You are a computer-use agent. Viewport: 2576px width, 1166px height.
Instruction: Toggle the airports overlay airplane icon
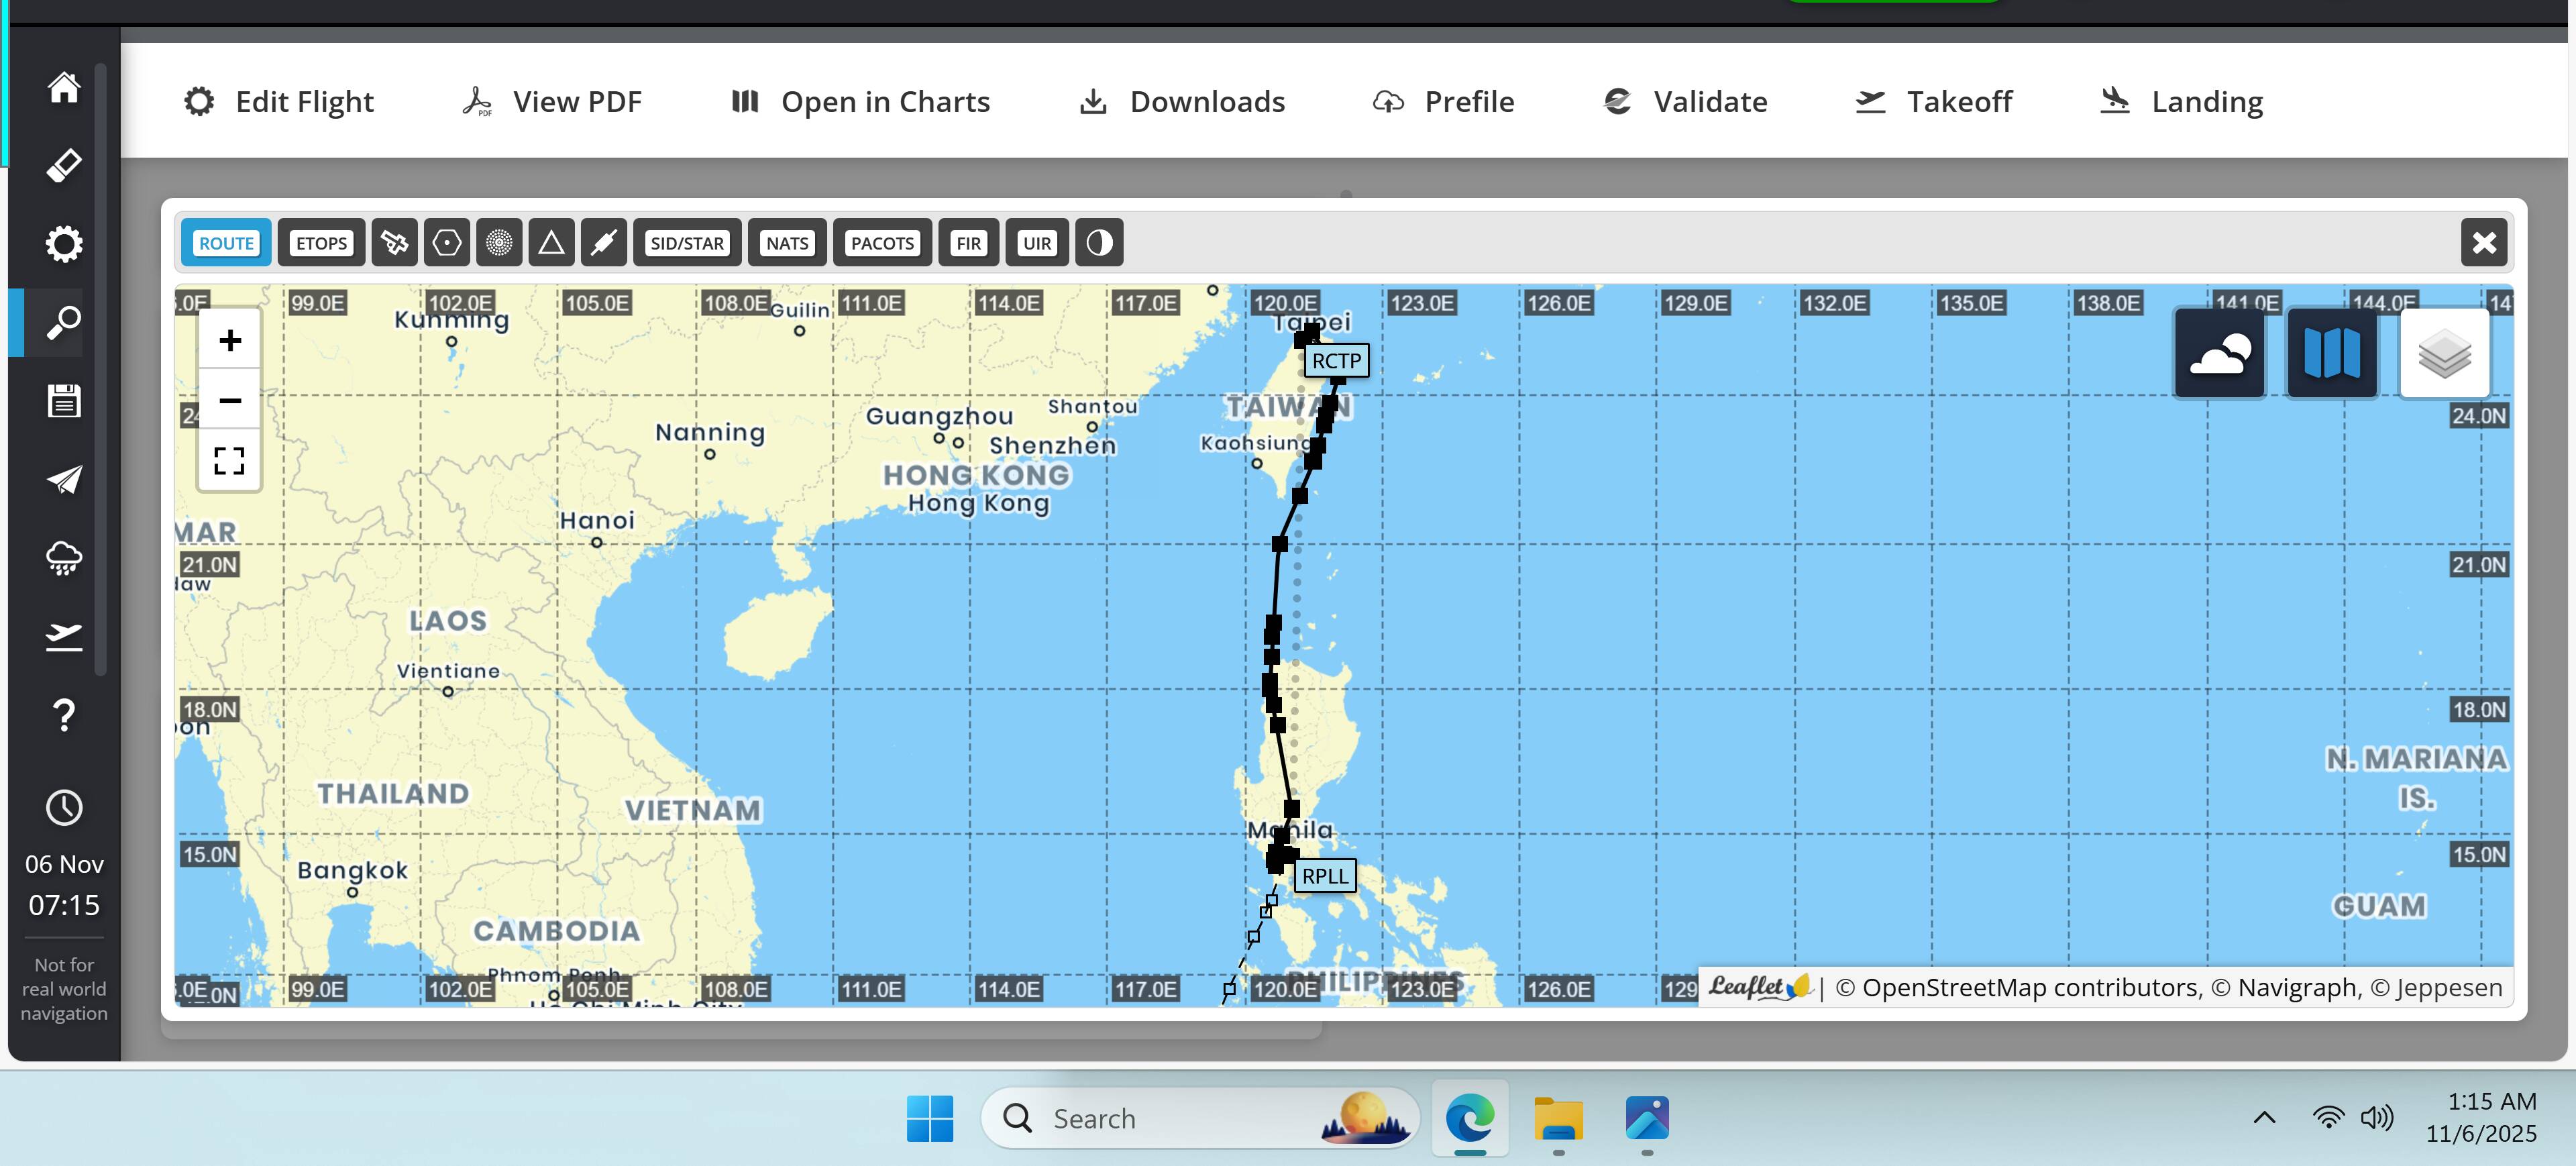[395, 243]
